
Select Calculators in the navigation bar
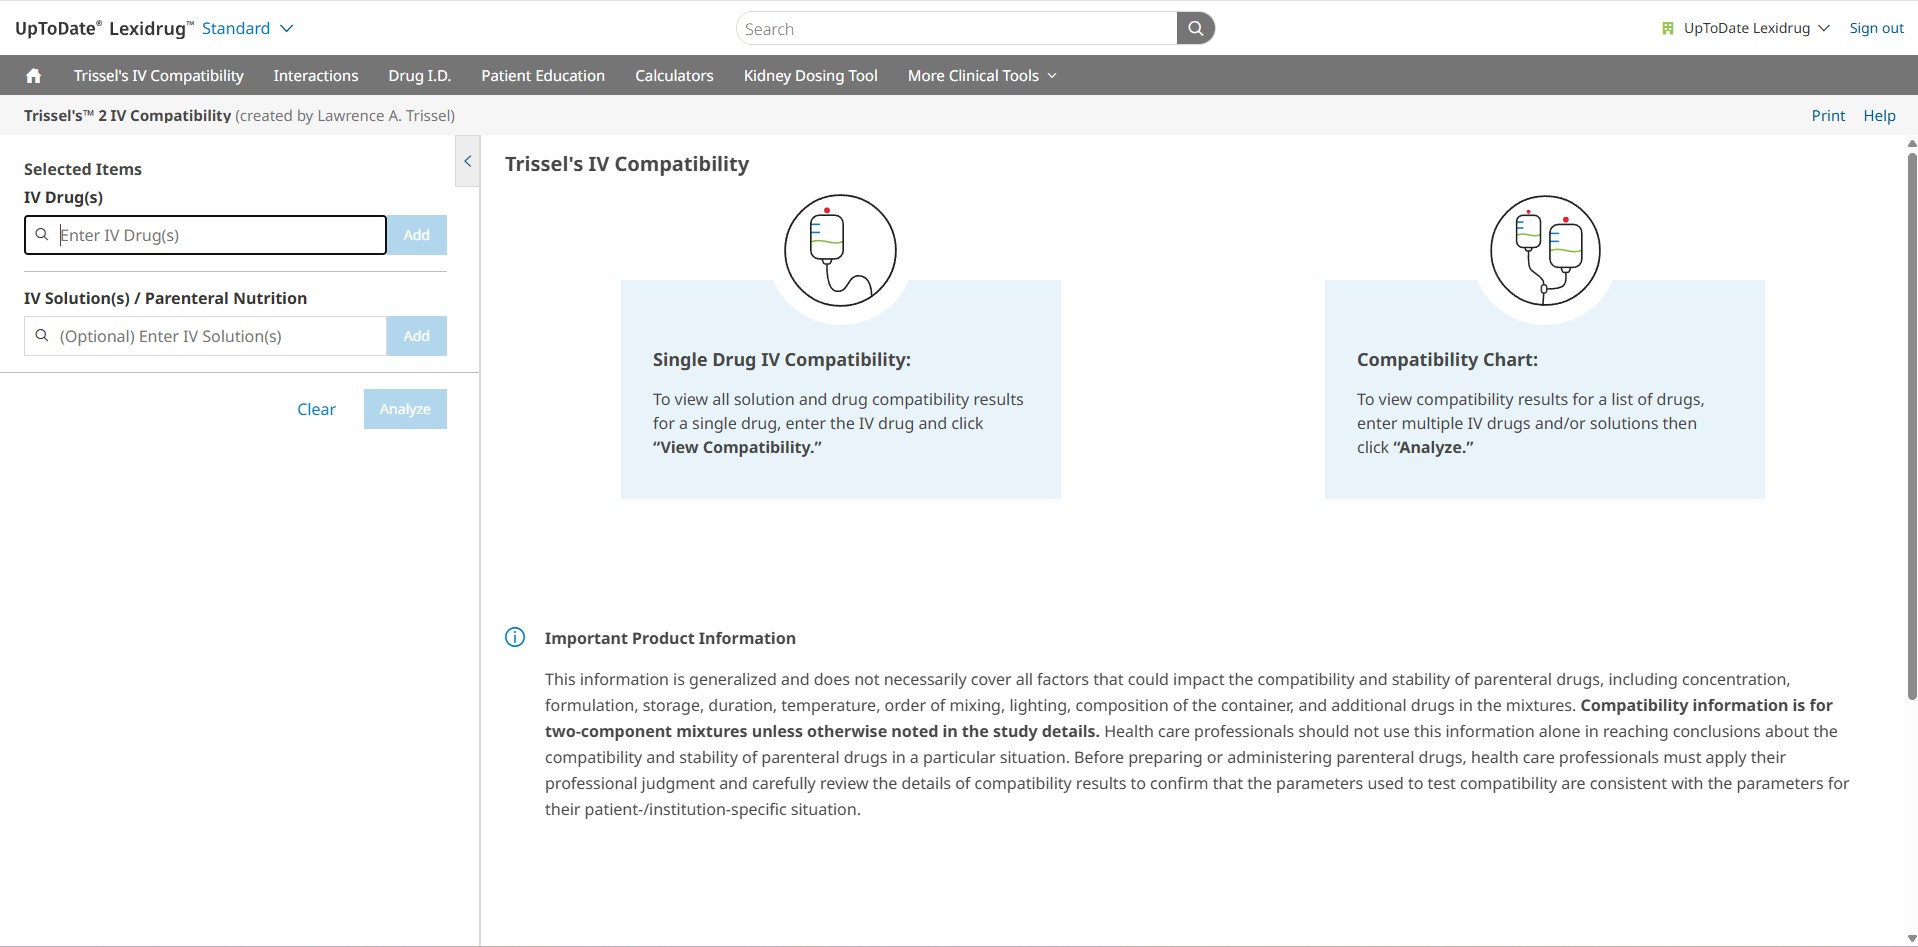[x=674, y=76]
